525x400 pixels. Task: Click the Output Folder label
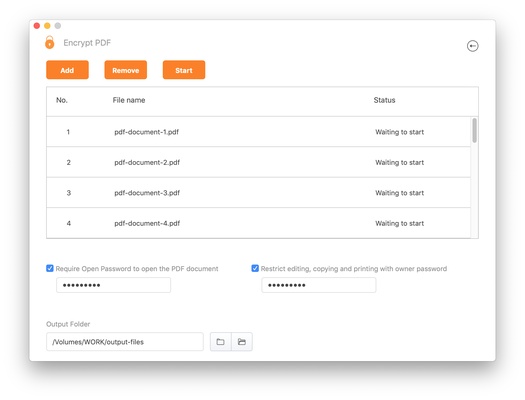point(68,324)
